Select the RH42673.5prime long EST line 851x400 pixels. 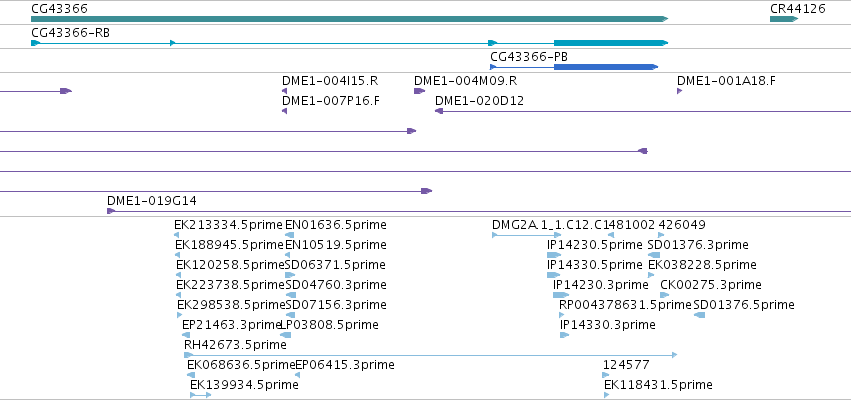click(431, 355)
